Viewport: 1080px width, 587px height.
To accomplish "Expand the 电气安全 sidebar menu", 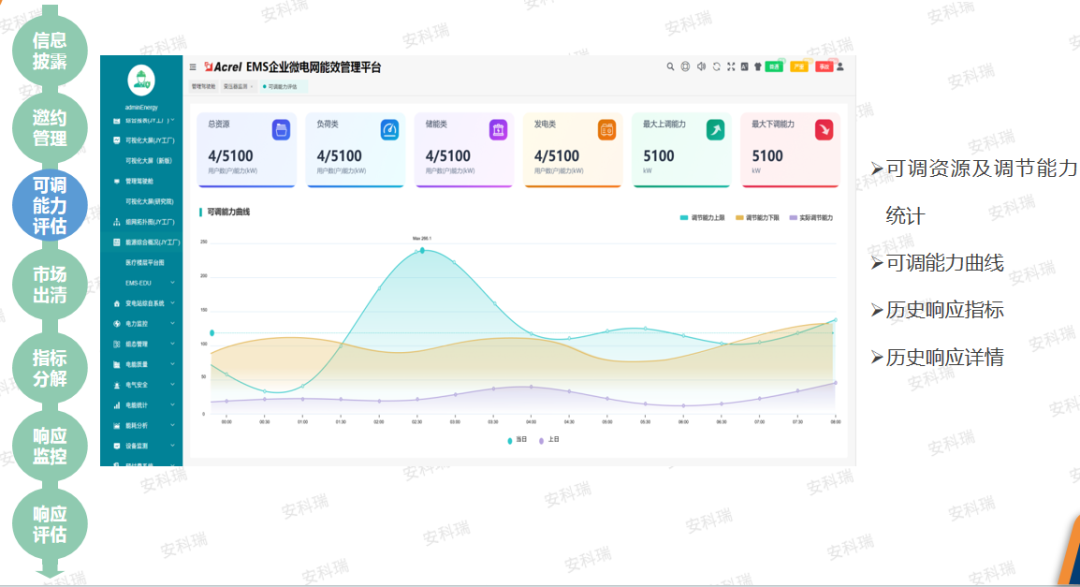I will (142, 385).
